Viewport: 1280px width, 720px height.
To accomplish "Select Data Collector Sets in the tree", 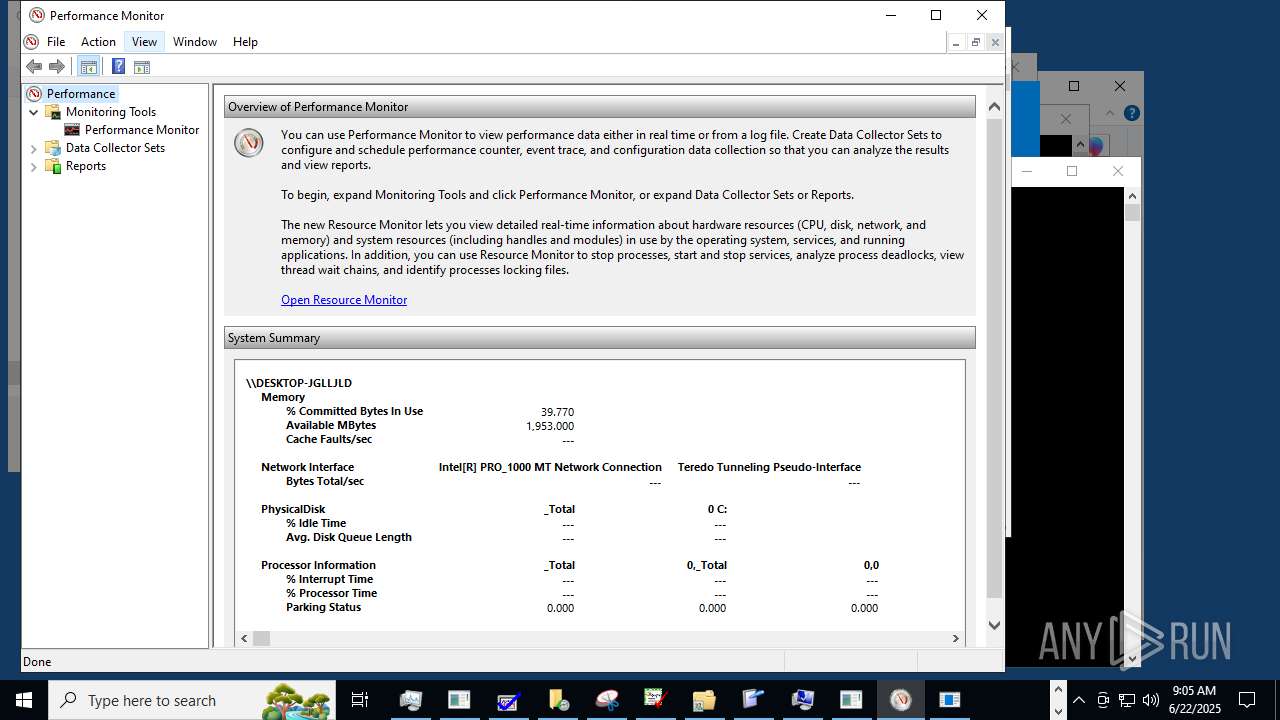I will [115, 148].
